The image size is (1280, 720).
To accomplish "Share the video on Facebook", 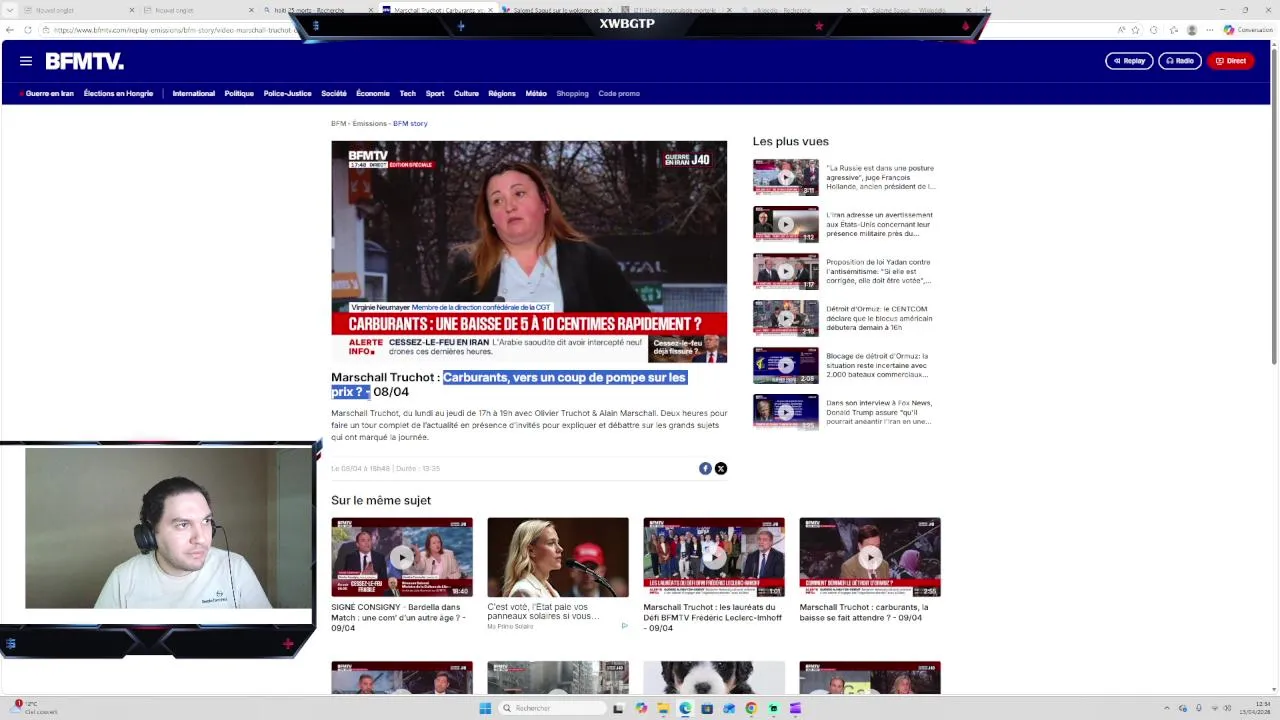I will [x=705, y=468].
